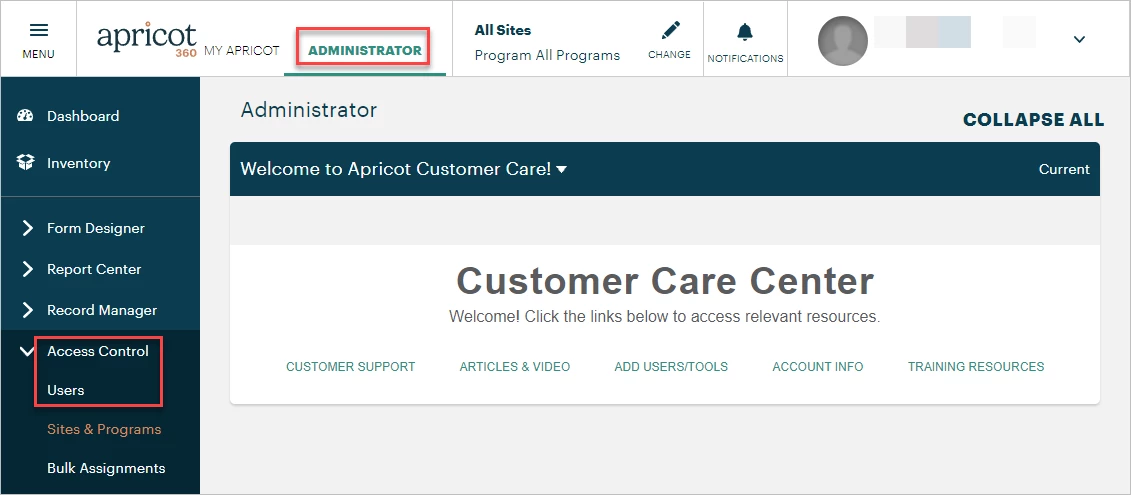
Task: Click the All Sites text
Action: tap(503, 30)
